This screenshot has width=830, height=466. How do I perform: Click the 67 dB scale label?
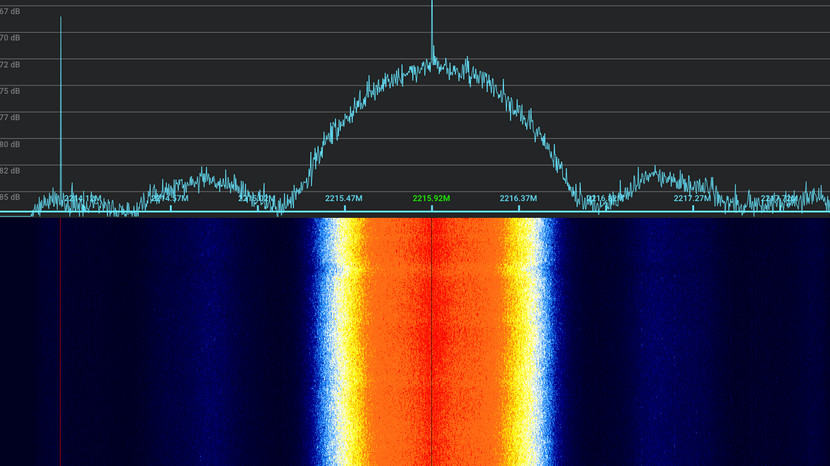pyautogui.click(x=10, y=11)
